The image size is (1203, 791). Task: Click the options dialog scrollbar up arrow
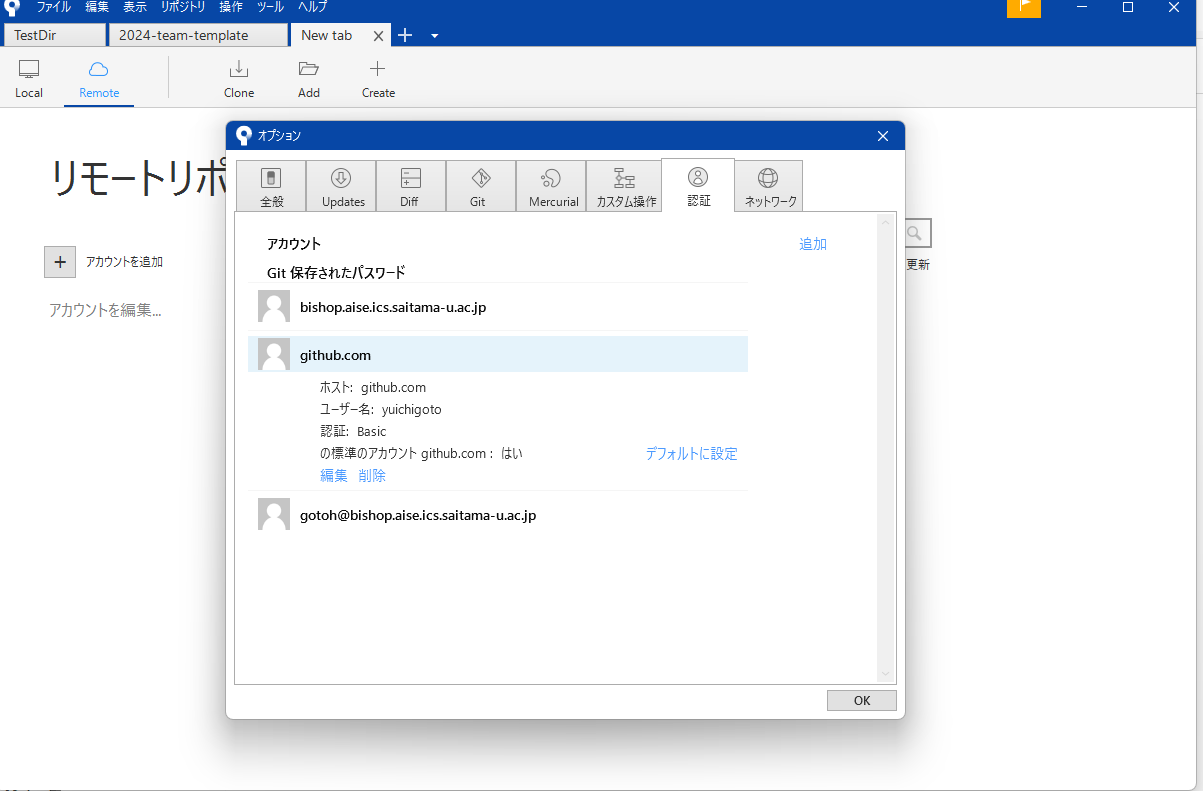[x=885, y=221]
